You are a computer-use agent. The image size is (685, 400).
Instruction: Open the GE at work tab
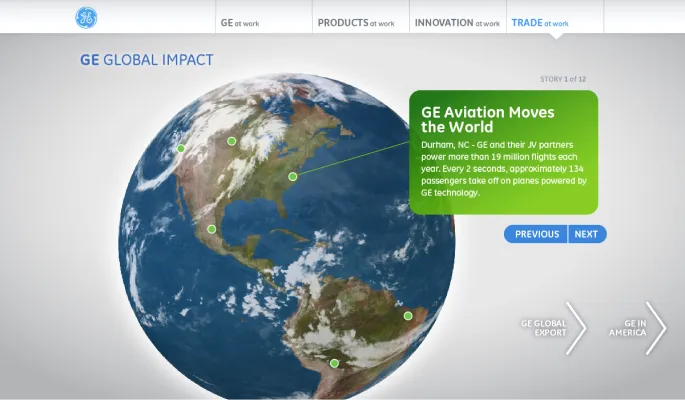239,23
